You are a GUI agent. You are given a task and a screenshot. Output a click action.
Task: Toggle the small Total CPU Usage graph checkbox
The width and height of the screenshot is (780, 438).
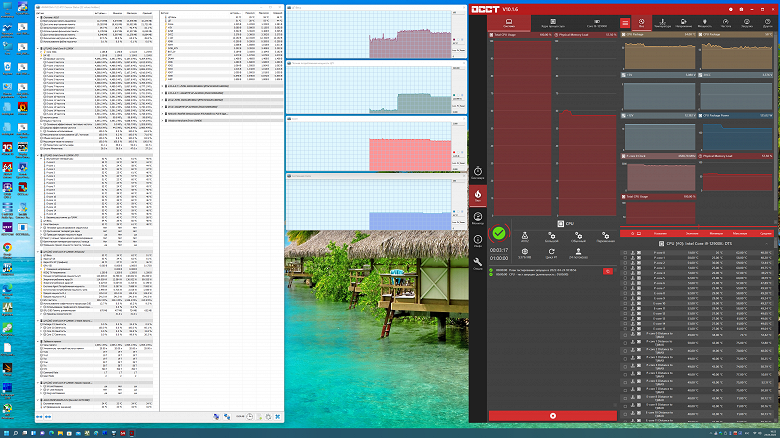[624, 197]
